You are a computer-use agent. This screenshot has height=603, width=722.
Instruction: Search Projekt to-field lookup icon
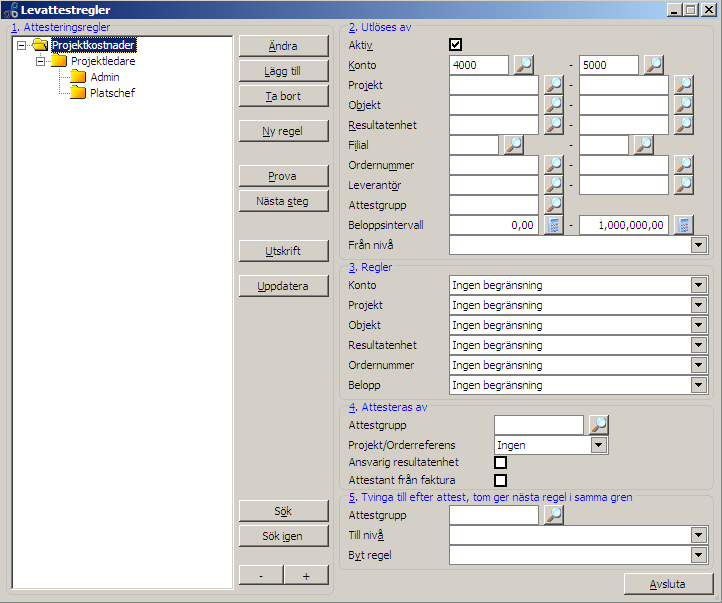tap(684, 85)
